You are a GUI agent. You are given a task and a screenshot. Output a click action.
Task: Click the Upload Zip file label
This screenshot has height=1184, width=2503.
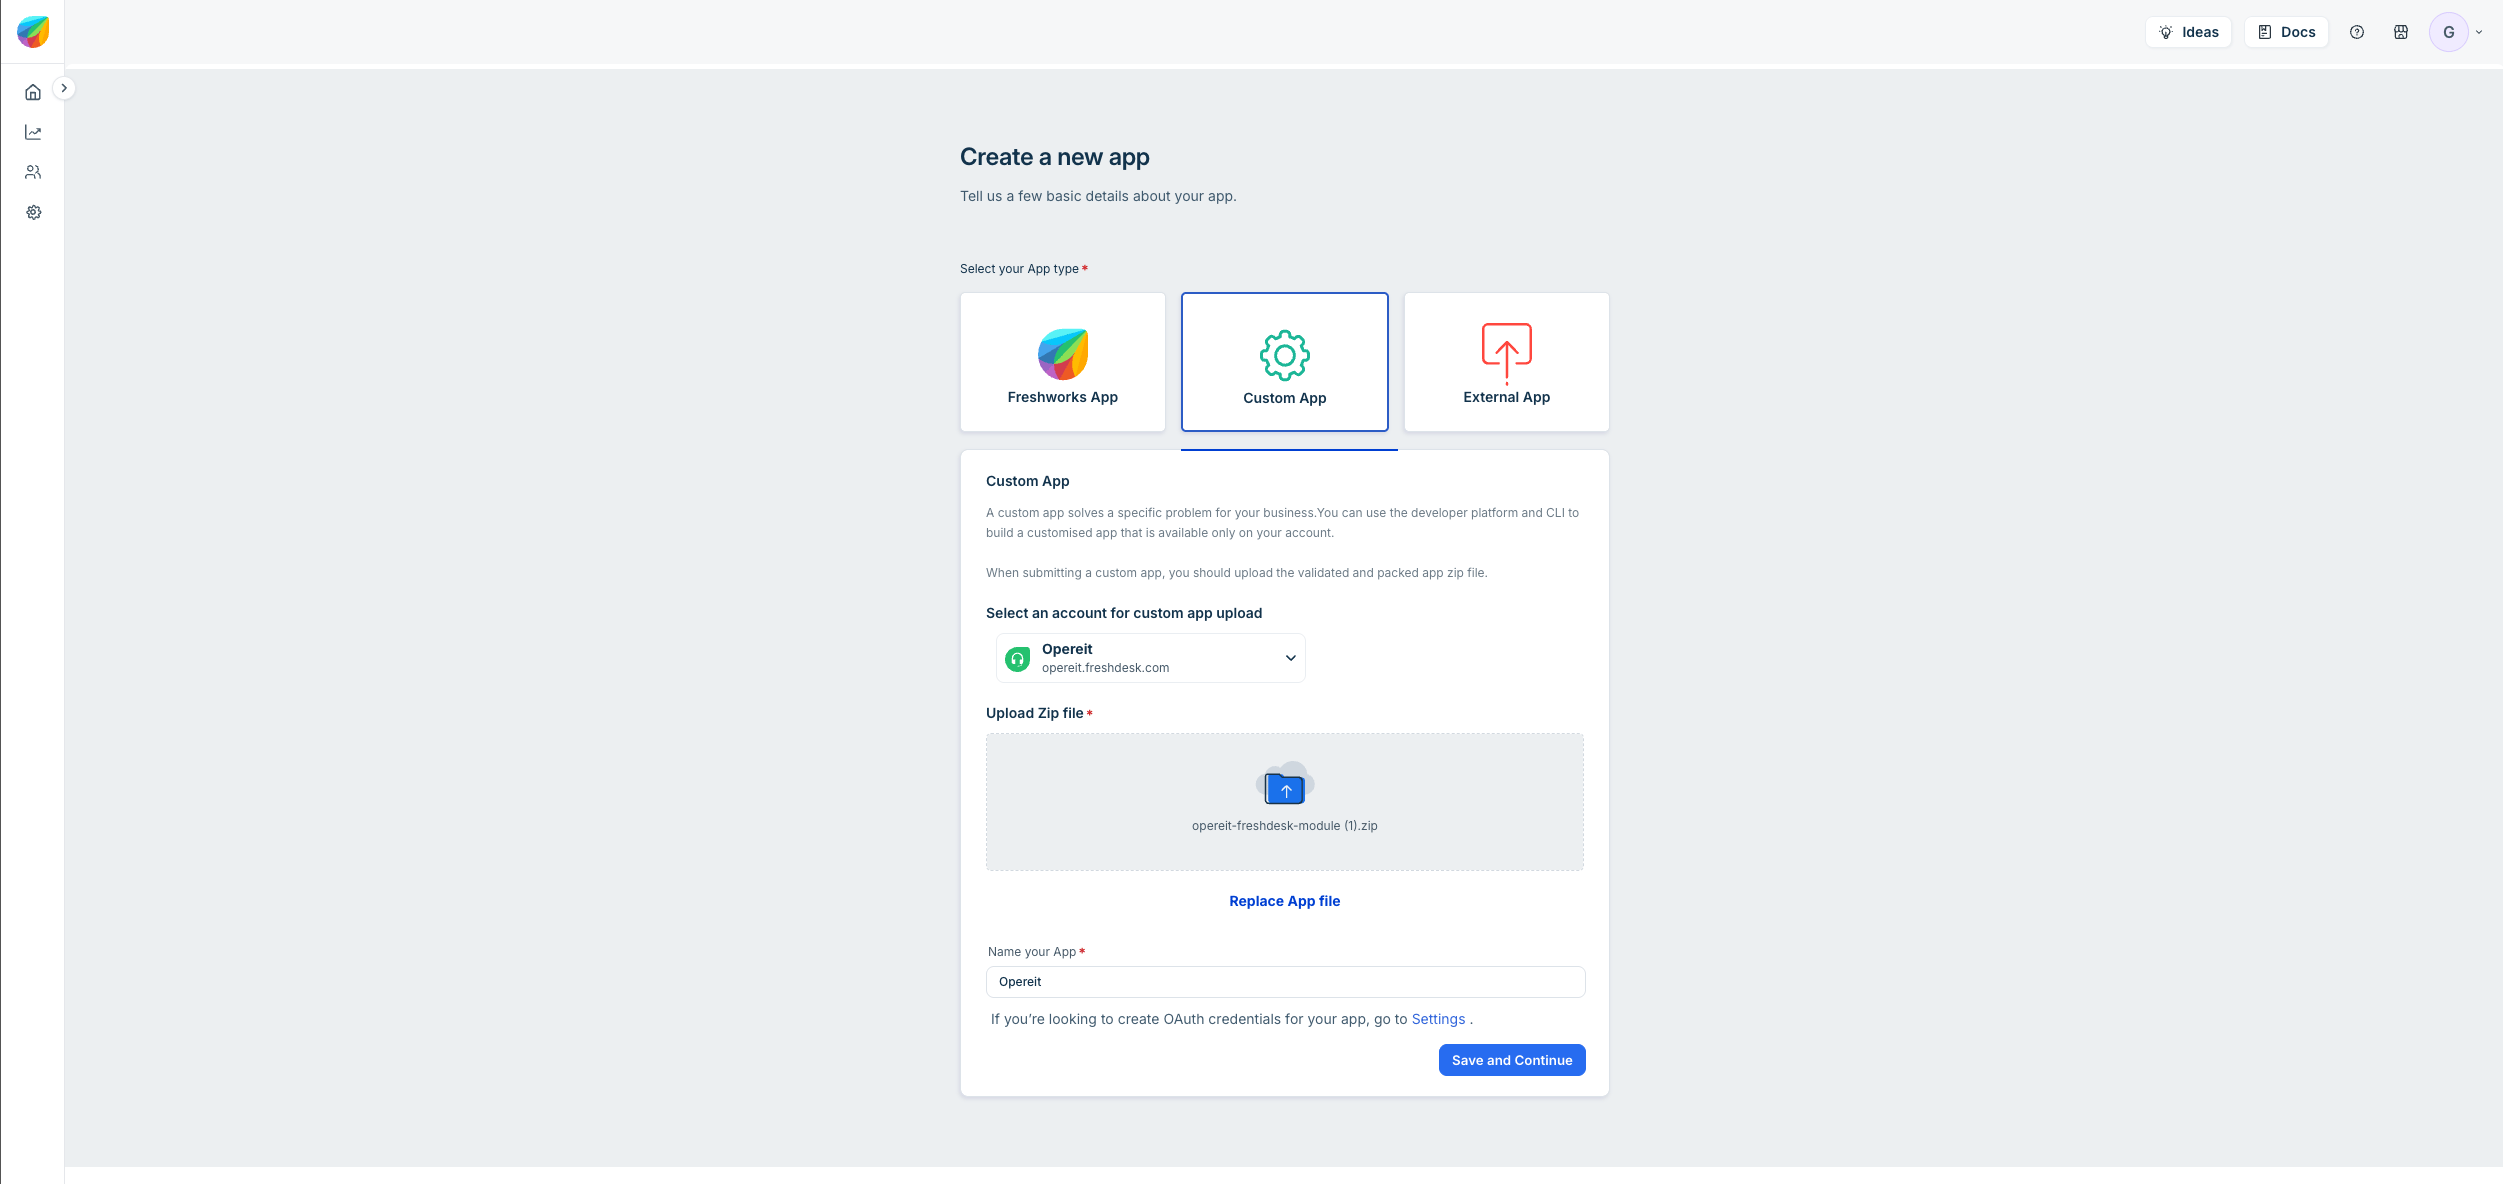pos(1034,713)
